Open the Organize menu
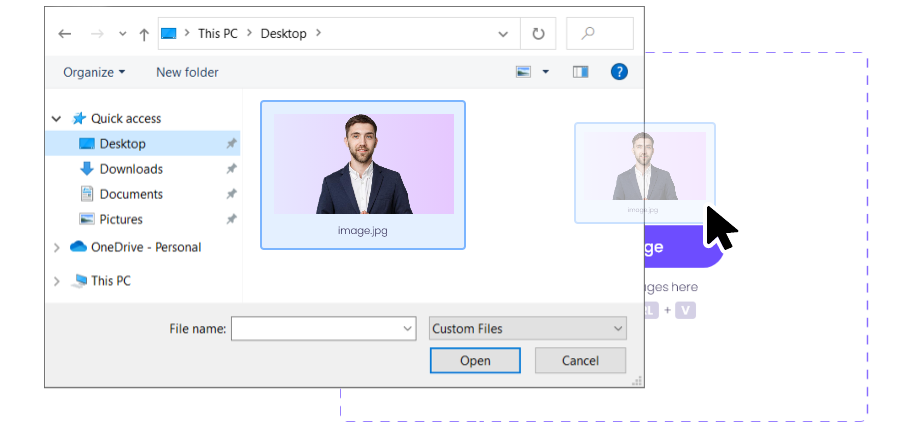 click(x=94, y=72)
